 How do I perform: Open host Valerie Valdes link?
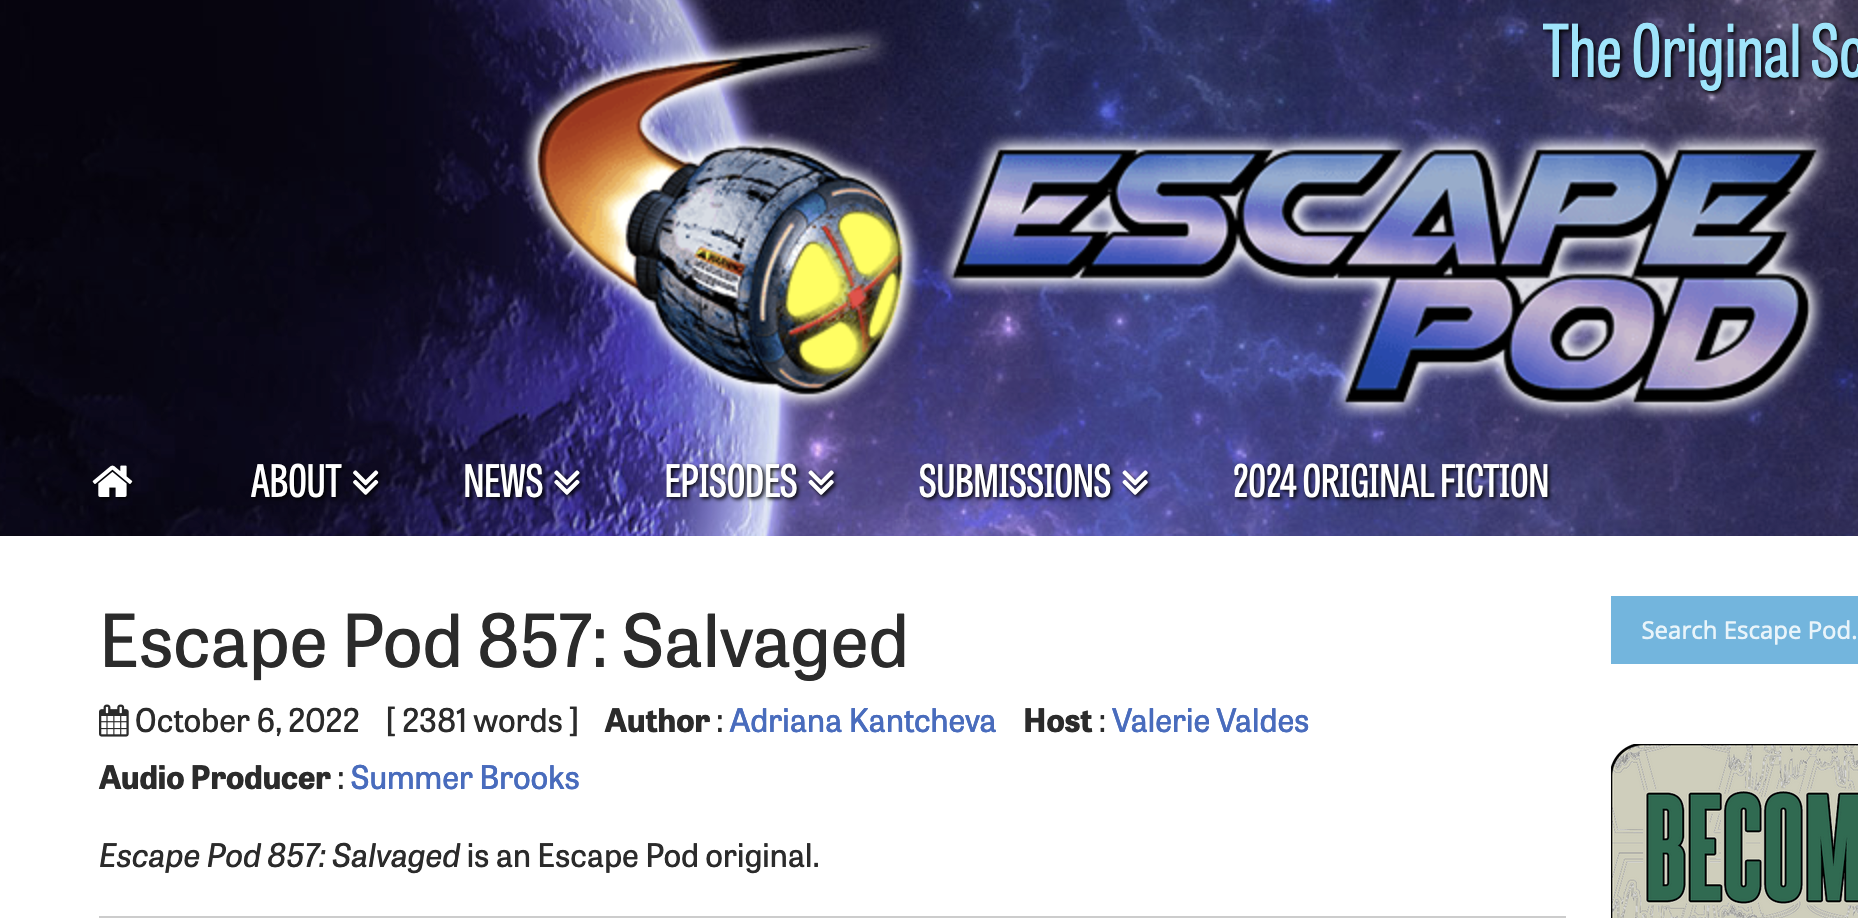(1210, 721)
